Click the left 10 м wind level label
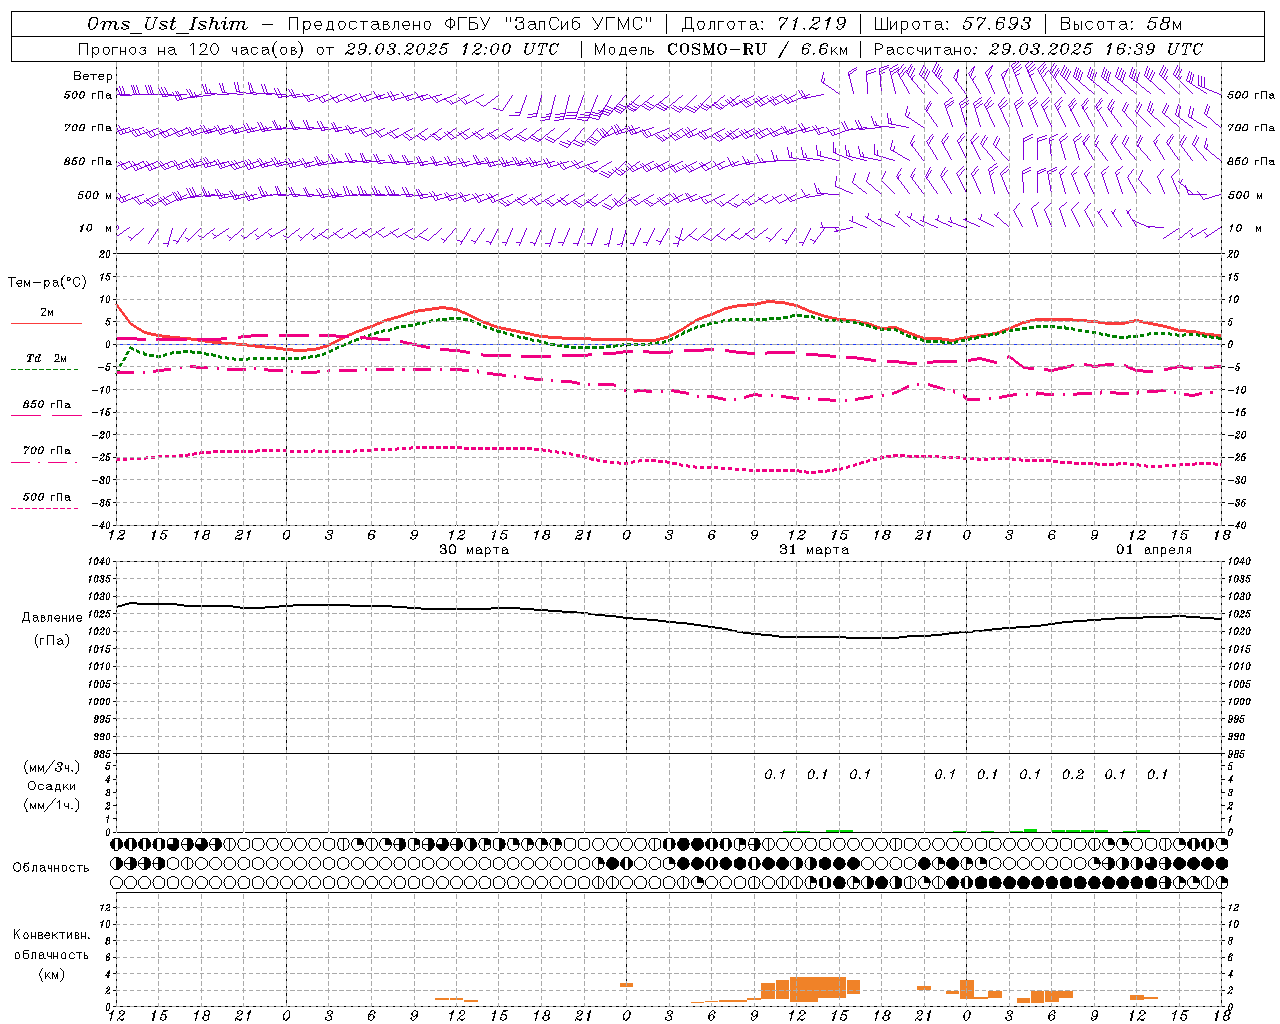The height and width of the screenshot is (1024, 1280). pos(96,228)
